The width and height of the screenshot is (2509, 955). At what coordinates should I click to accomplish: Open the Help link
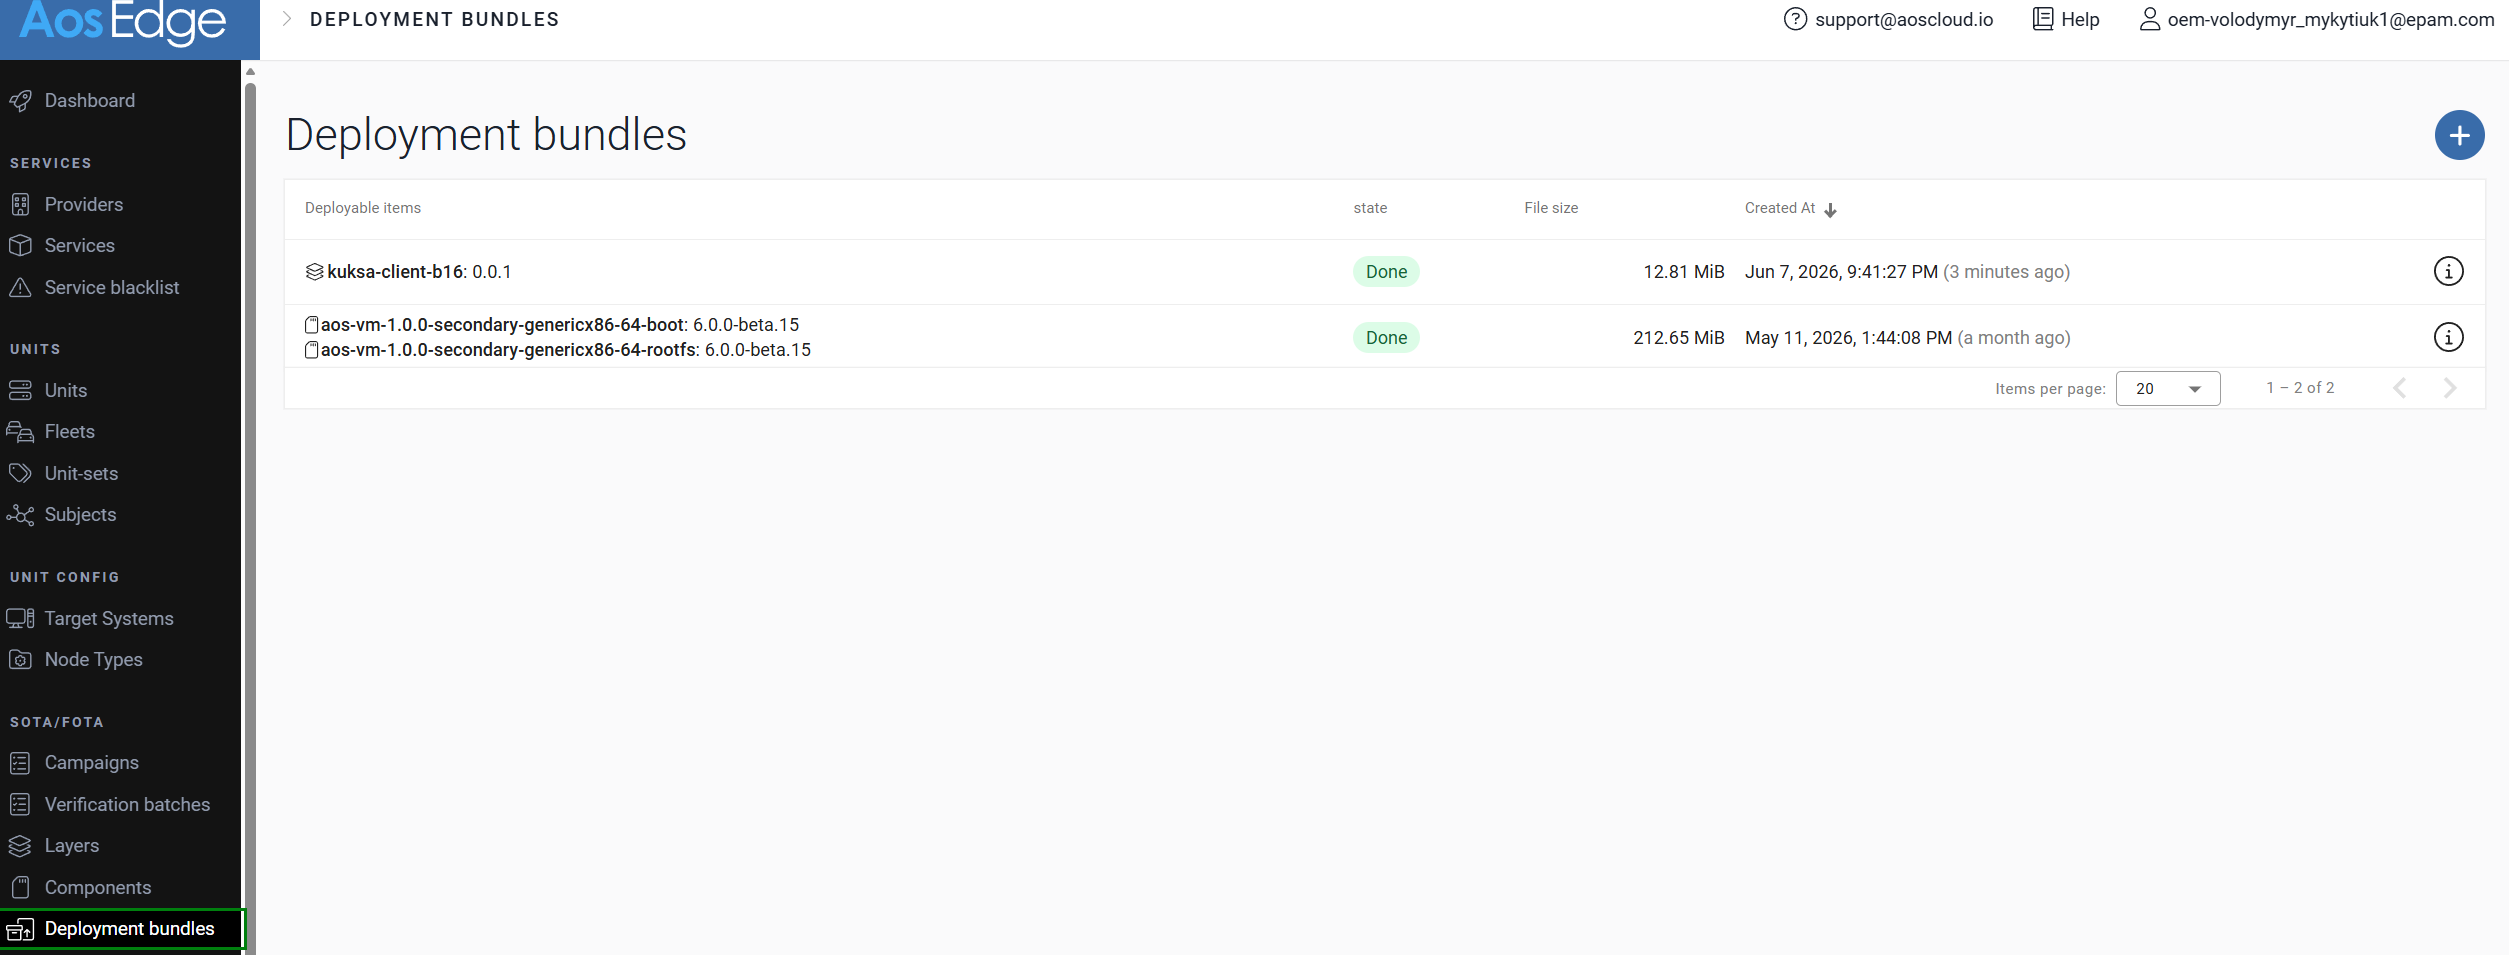pyautogui.click(x=2080, y=19)
